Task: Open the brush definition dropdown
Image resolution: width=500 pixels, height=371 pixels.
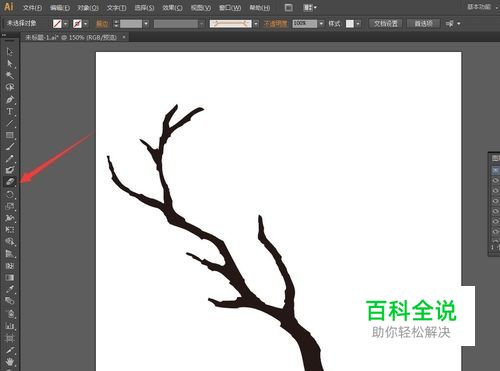Action: [x=256, y=24]
